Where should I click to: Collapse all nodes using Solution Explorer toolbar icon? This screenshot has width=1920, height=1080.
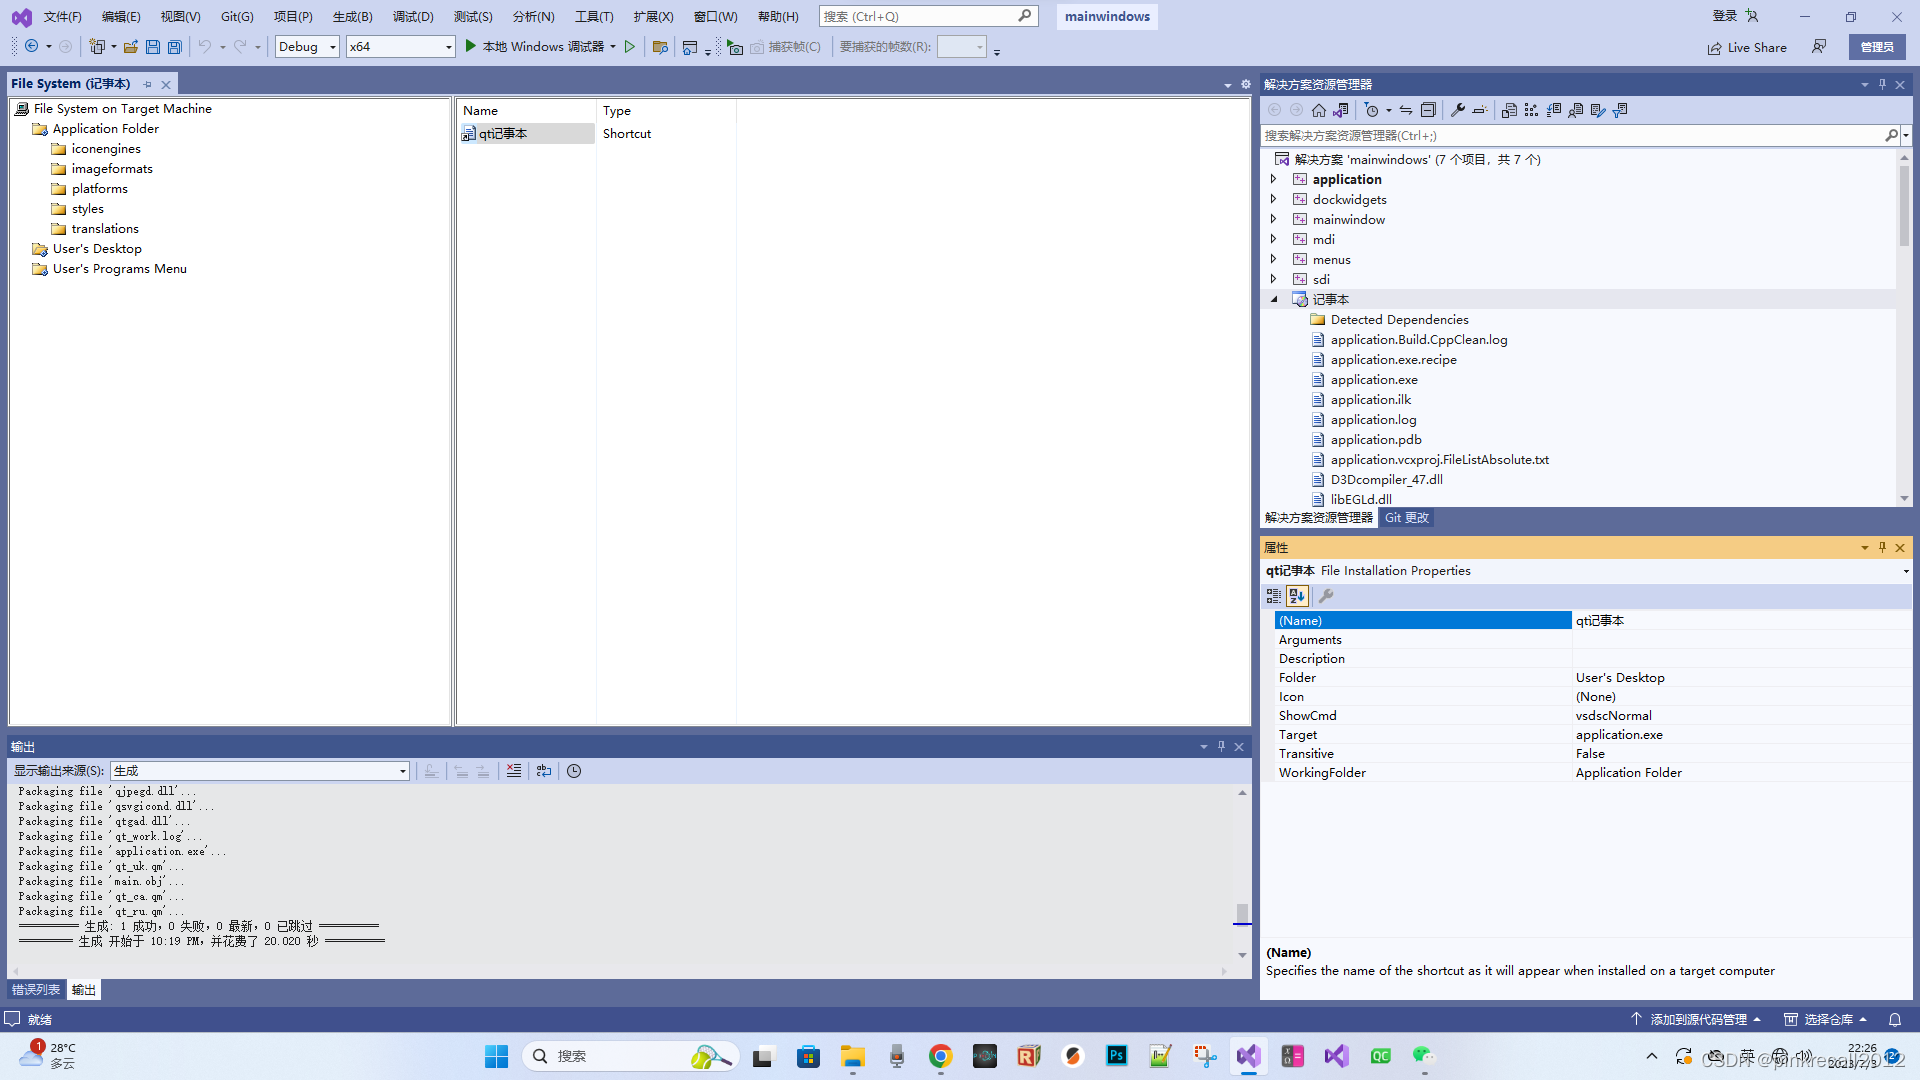point(1428,110)
